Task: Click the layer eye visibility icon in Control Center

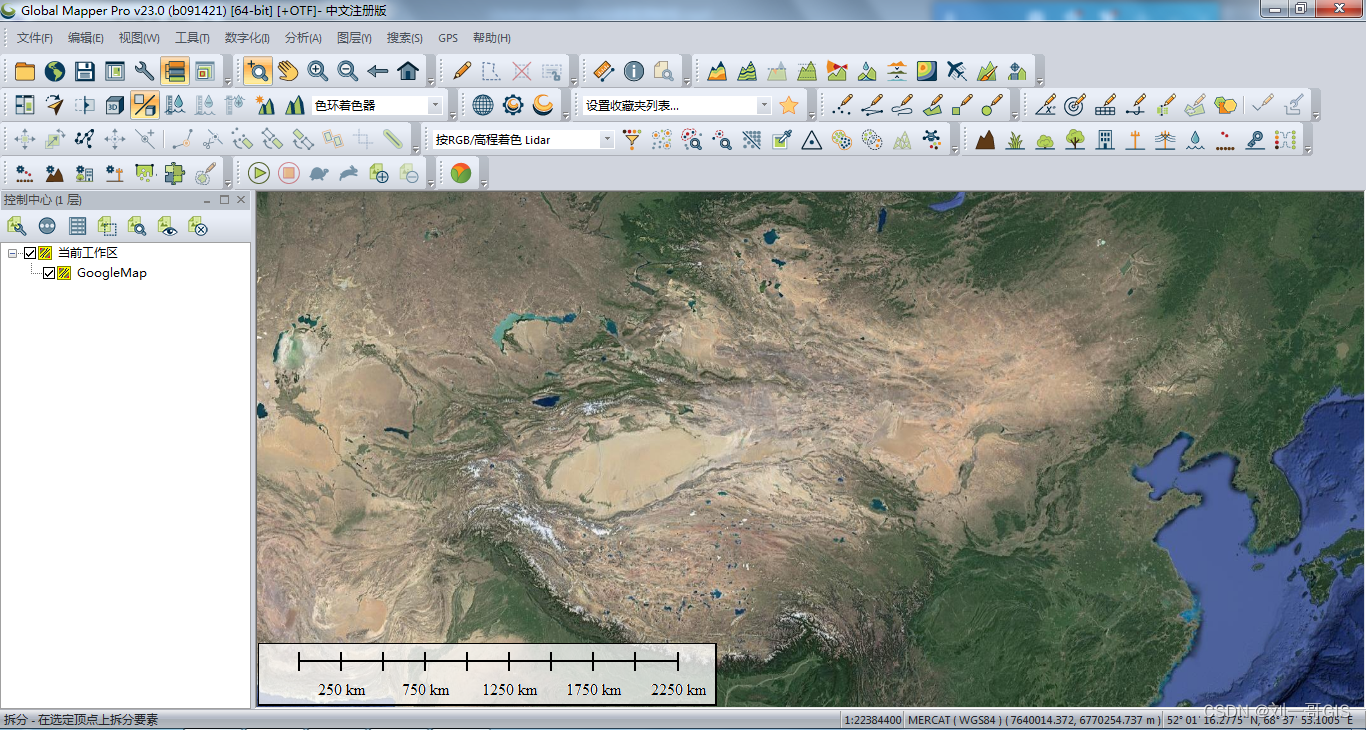Action: tap(167, 227)
